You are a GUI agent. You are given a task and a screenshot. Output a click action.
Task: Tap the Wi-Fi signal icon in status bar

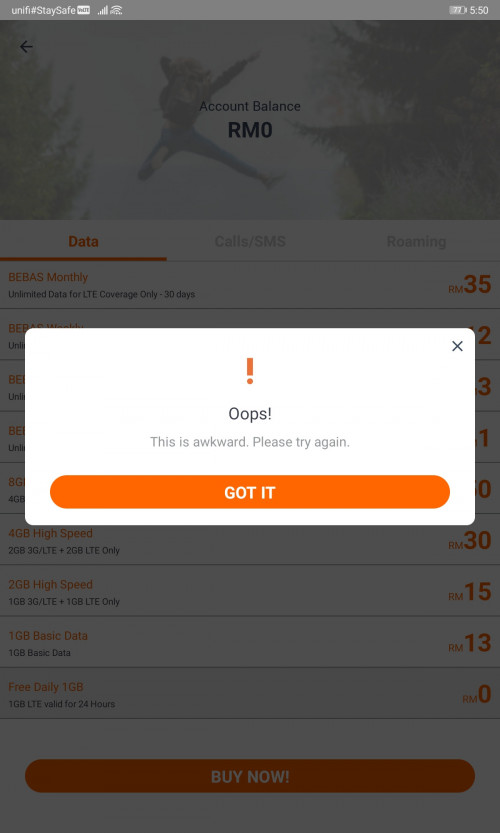(116, 10)
